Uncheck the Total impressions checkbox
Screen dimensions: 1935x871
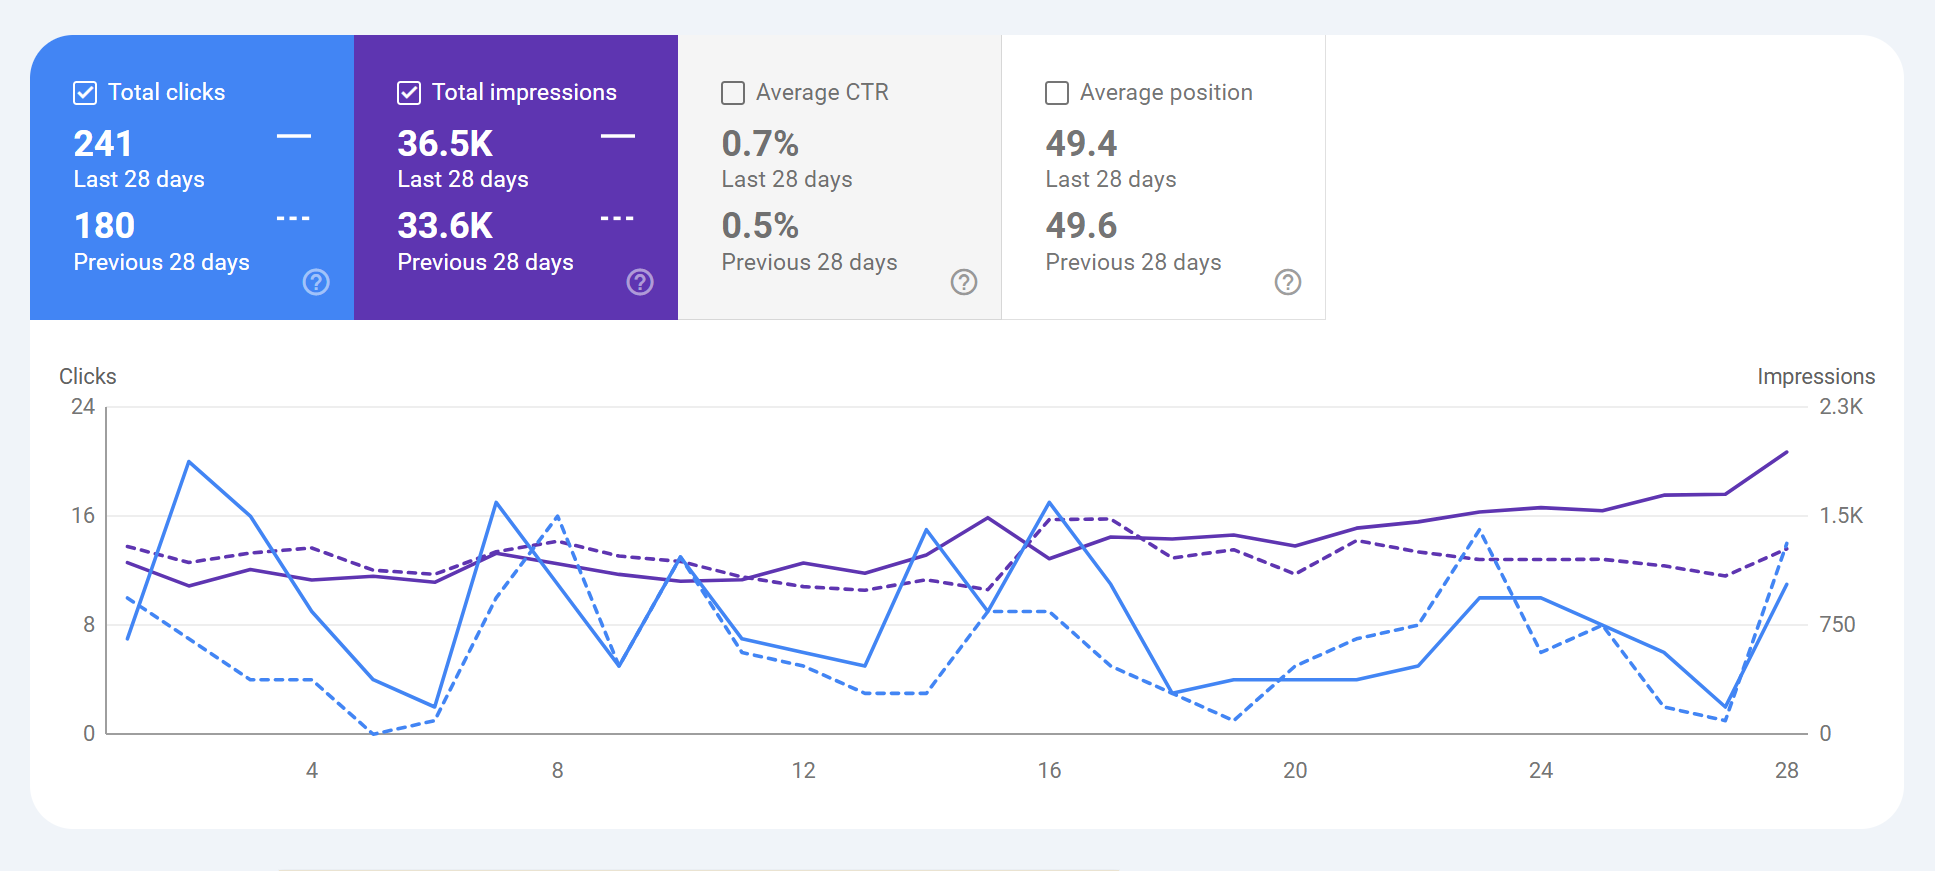point(409,93)
